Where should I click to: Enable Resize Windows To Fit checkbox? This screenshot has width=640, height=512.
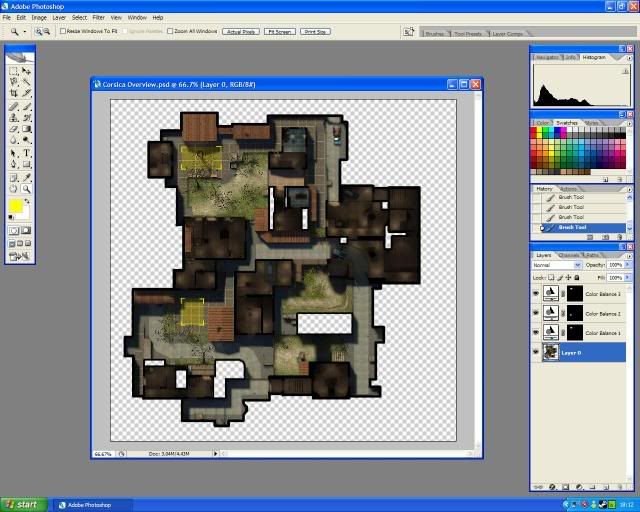[63, 32]
